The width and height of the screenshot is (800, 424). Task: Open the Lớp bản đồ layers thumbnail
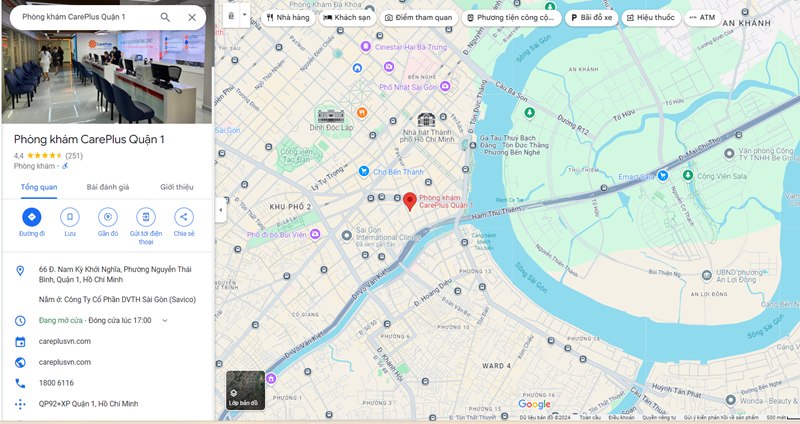245,390
